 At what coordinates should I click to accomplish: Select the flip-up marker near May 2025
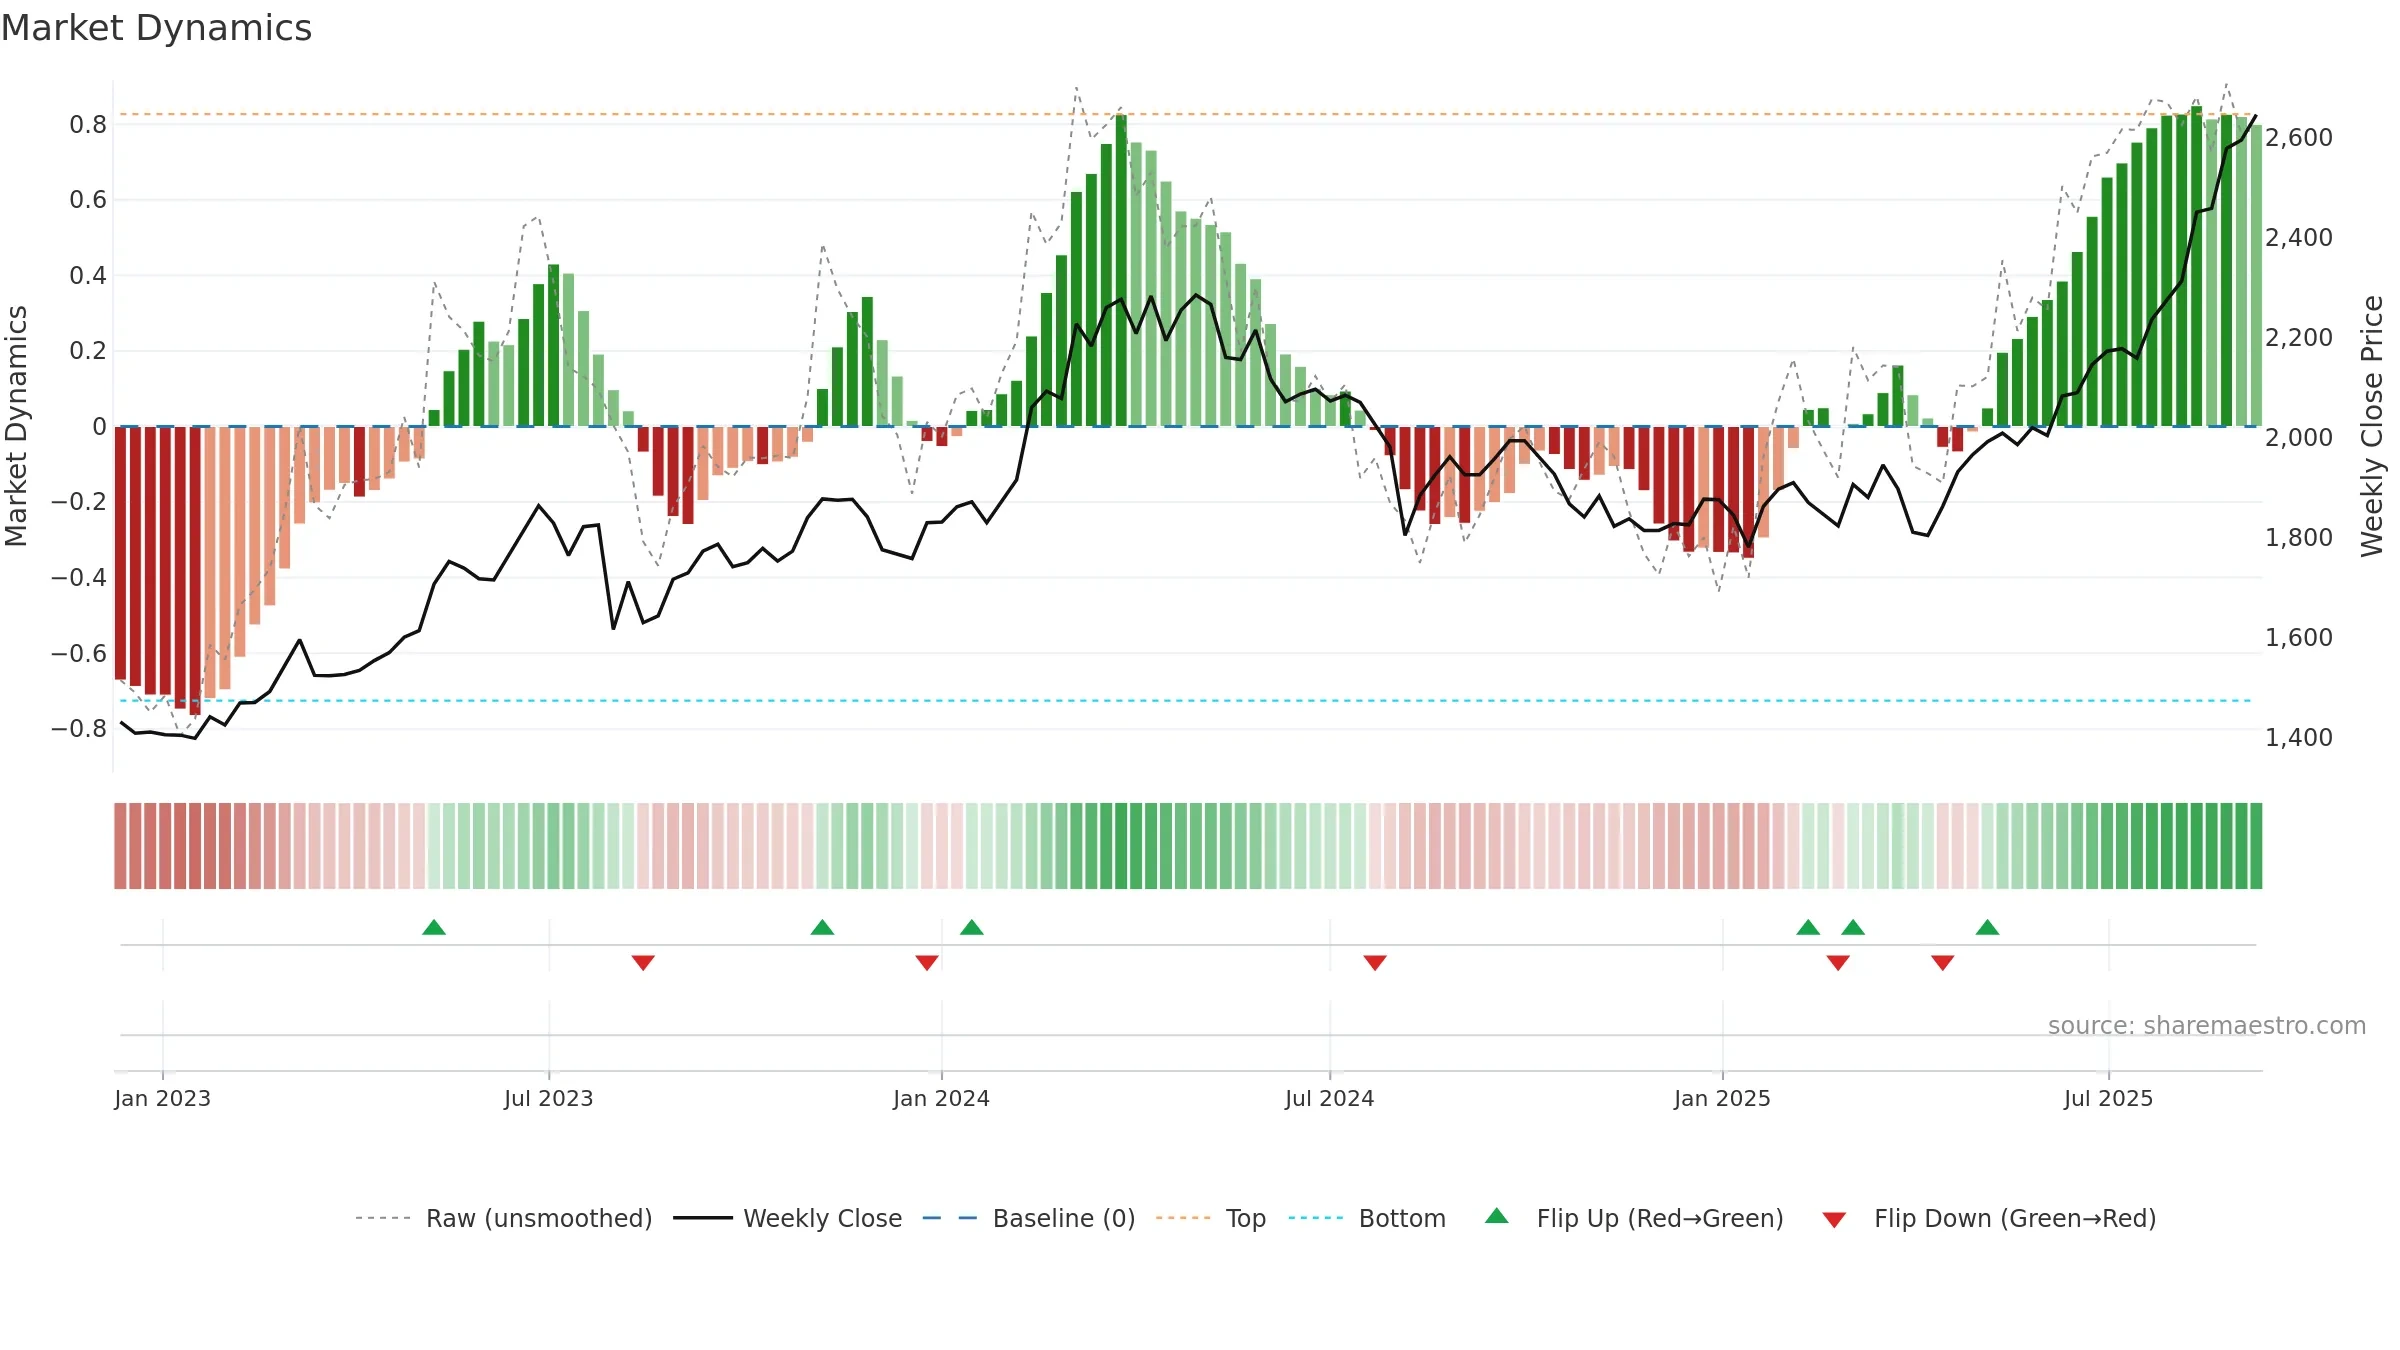[1987, 927]
